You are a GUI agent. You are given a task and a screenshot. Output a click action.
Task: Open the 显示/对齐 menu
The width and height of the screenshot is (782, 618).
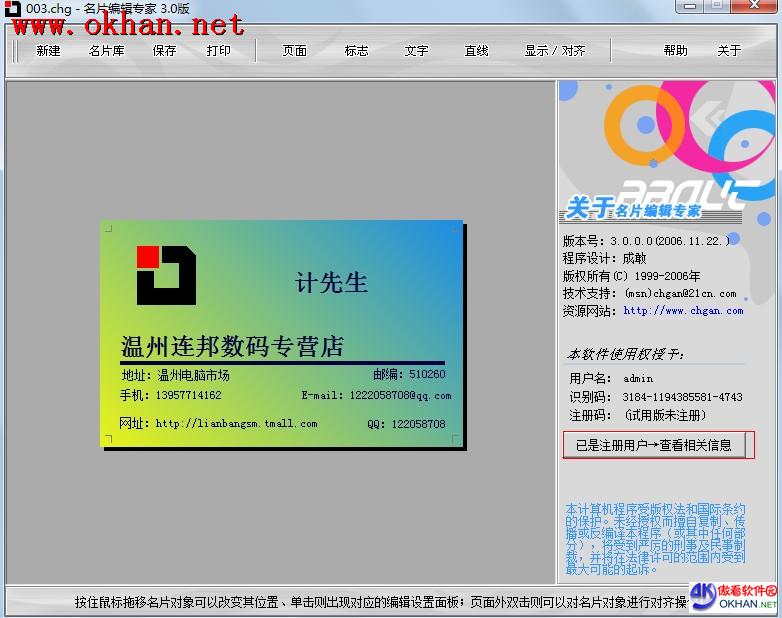(x=555, y=50)
